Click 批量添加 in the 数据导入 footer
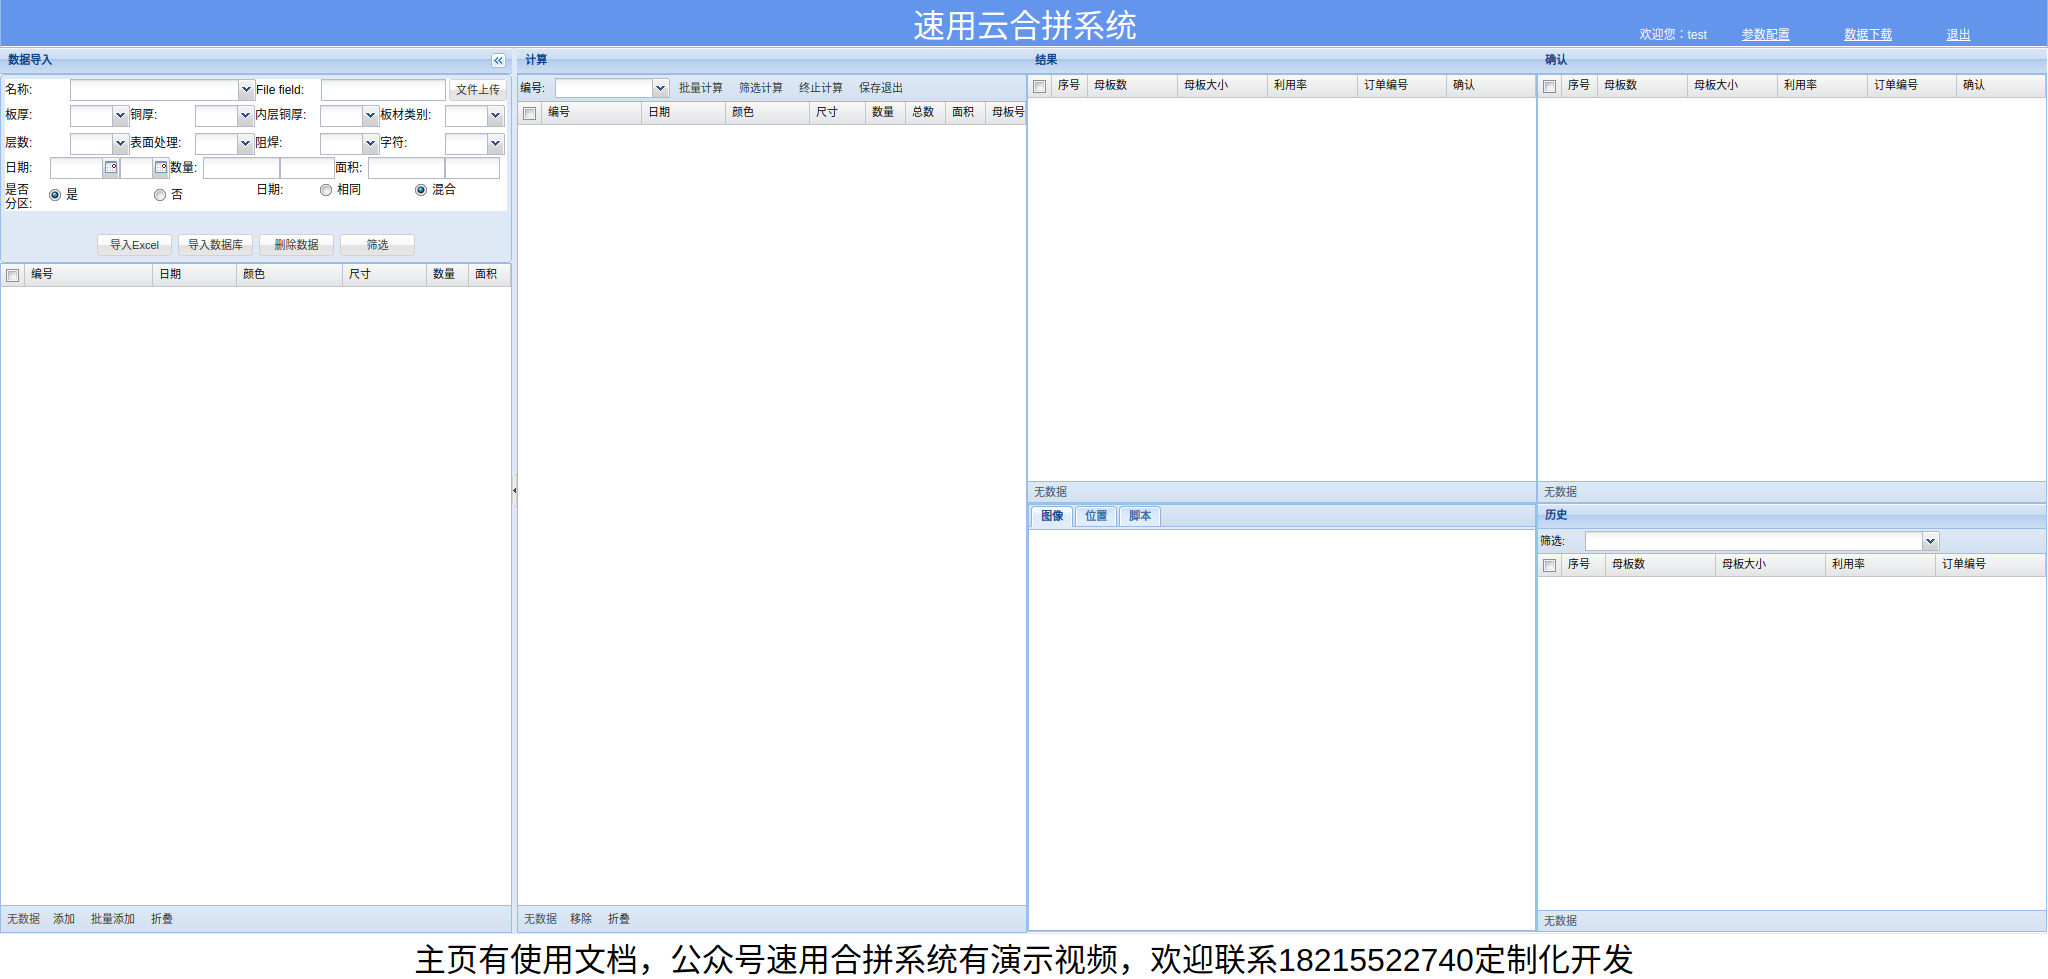The height and width of the screenshot is (979, 2048). pyautogui.click(x=113, y=919)
